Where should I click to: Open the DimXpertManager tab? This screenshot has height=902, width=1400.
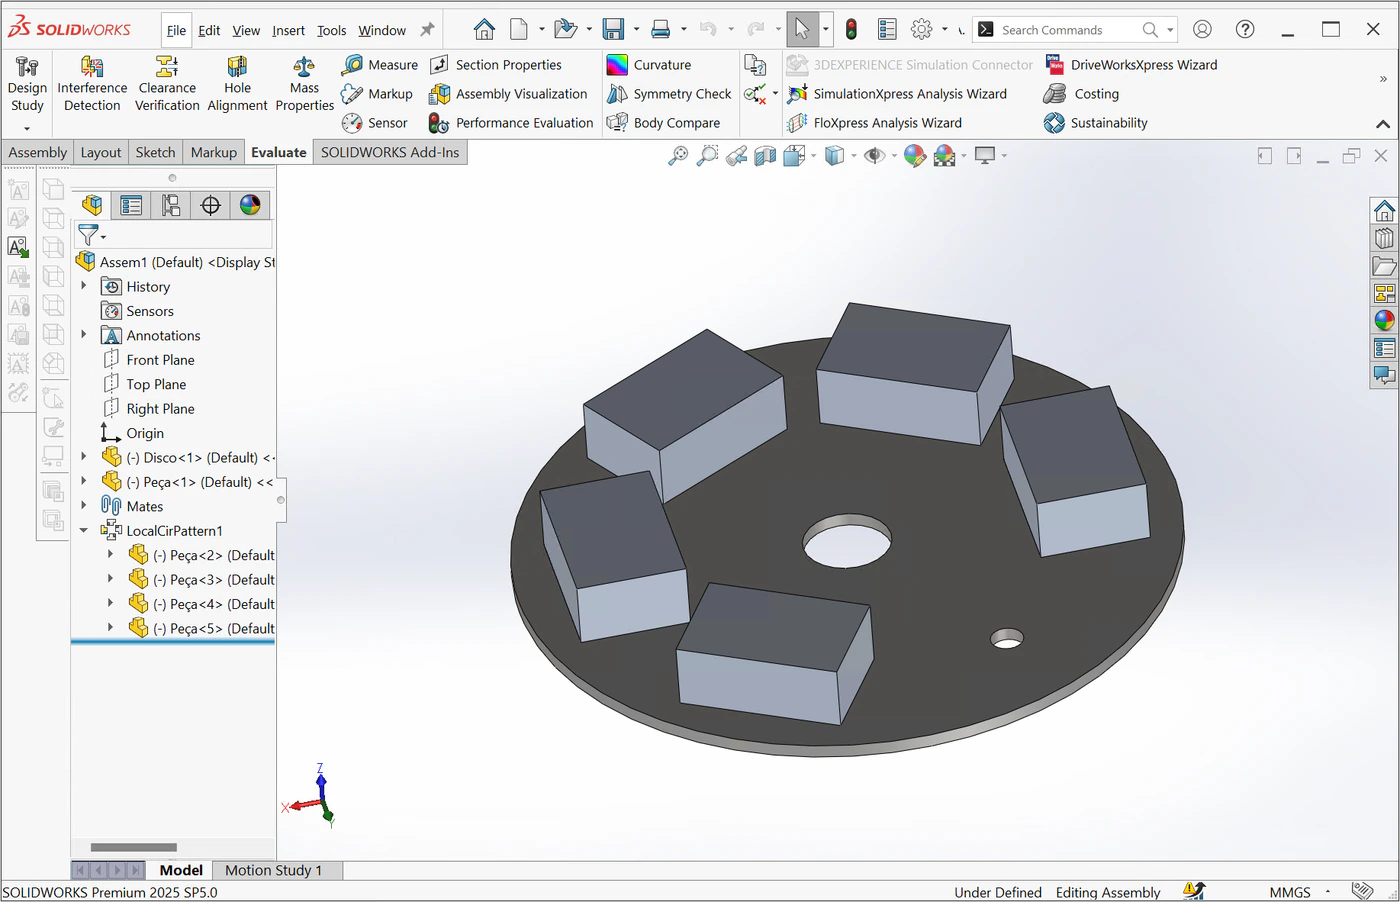(211, 205)
